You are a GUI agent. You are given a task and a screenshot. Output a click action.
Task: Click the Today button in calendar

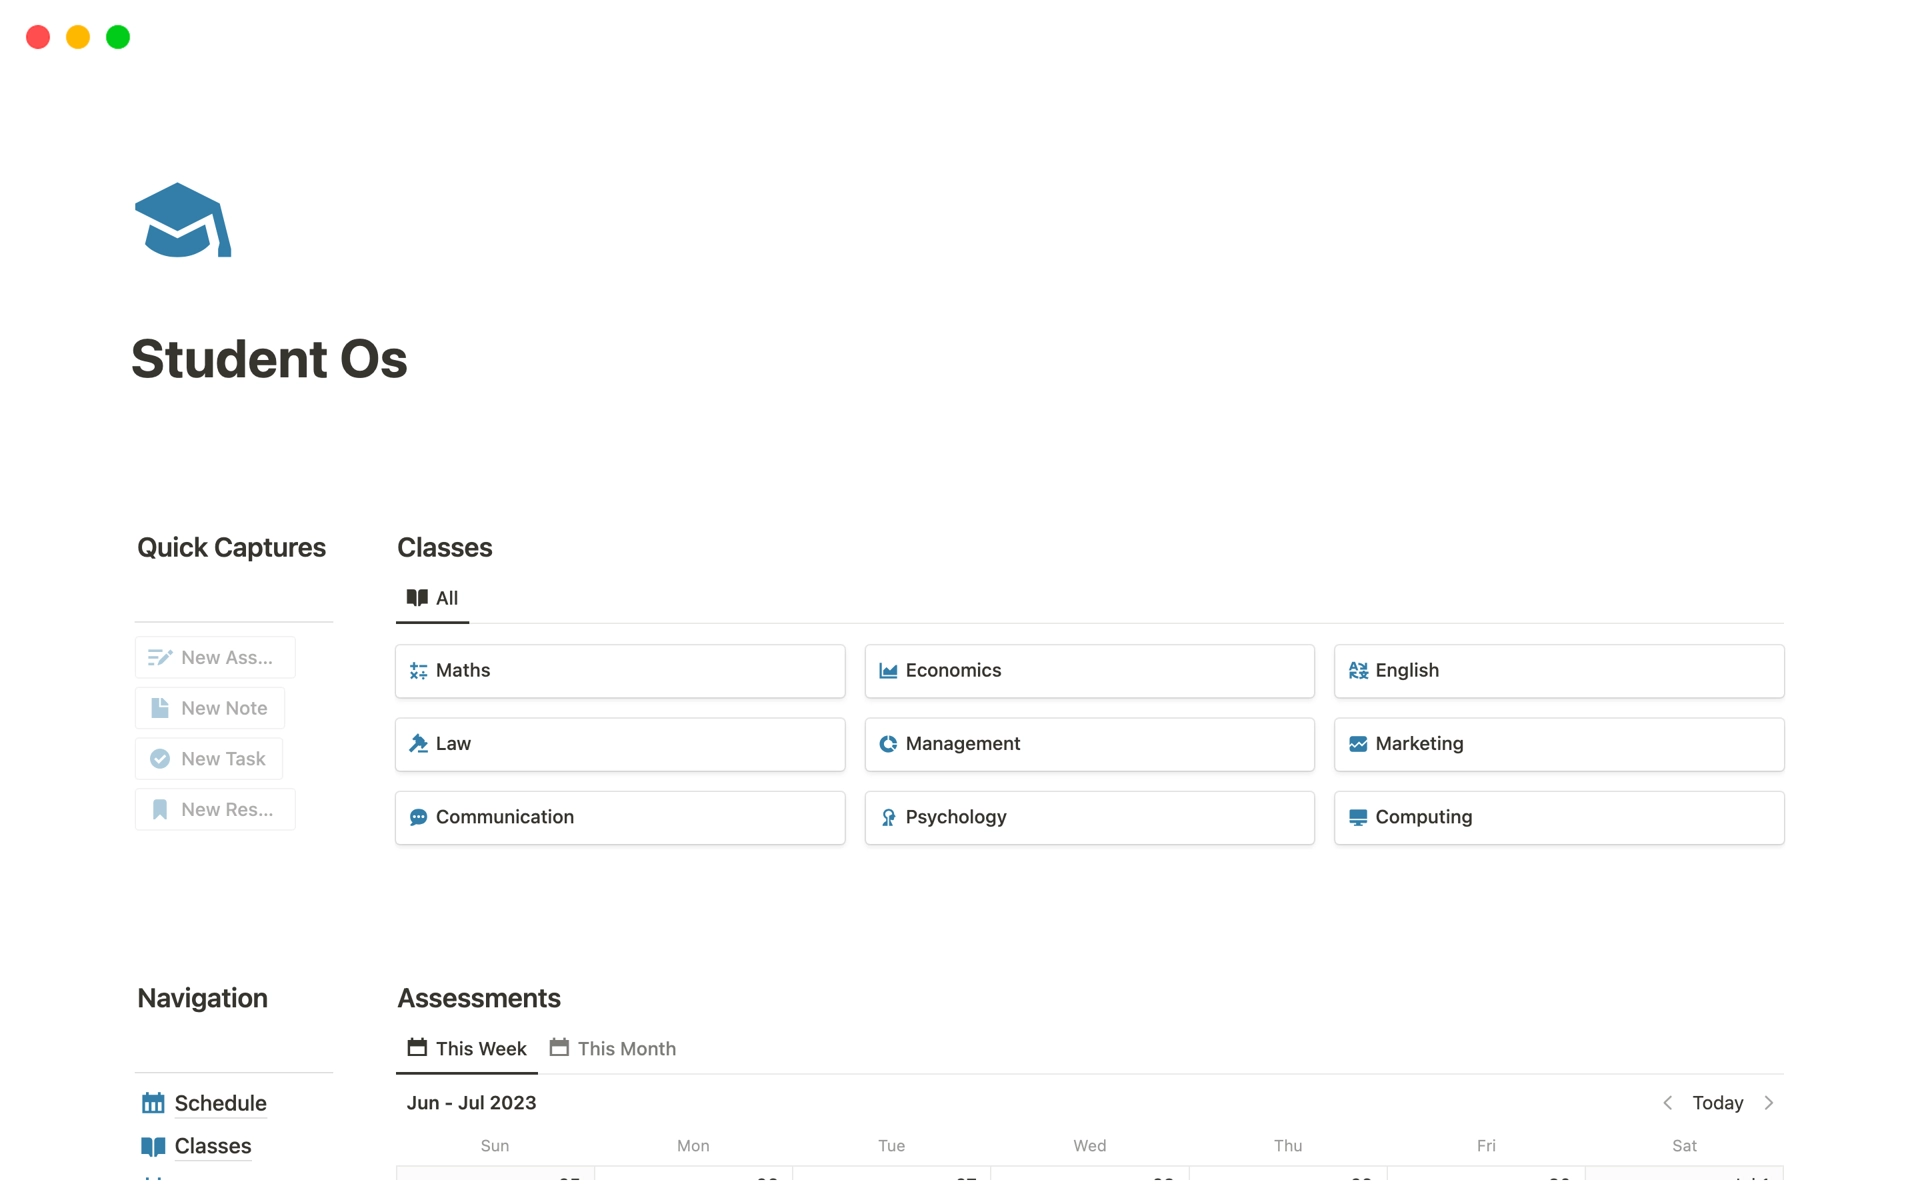1720,1102
